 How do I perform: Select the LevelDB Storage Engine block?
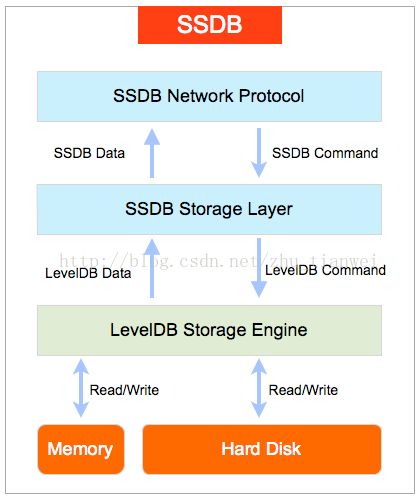click(x=209, y=330)
